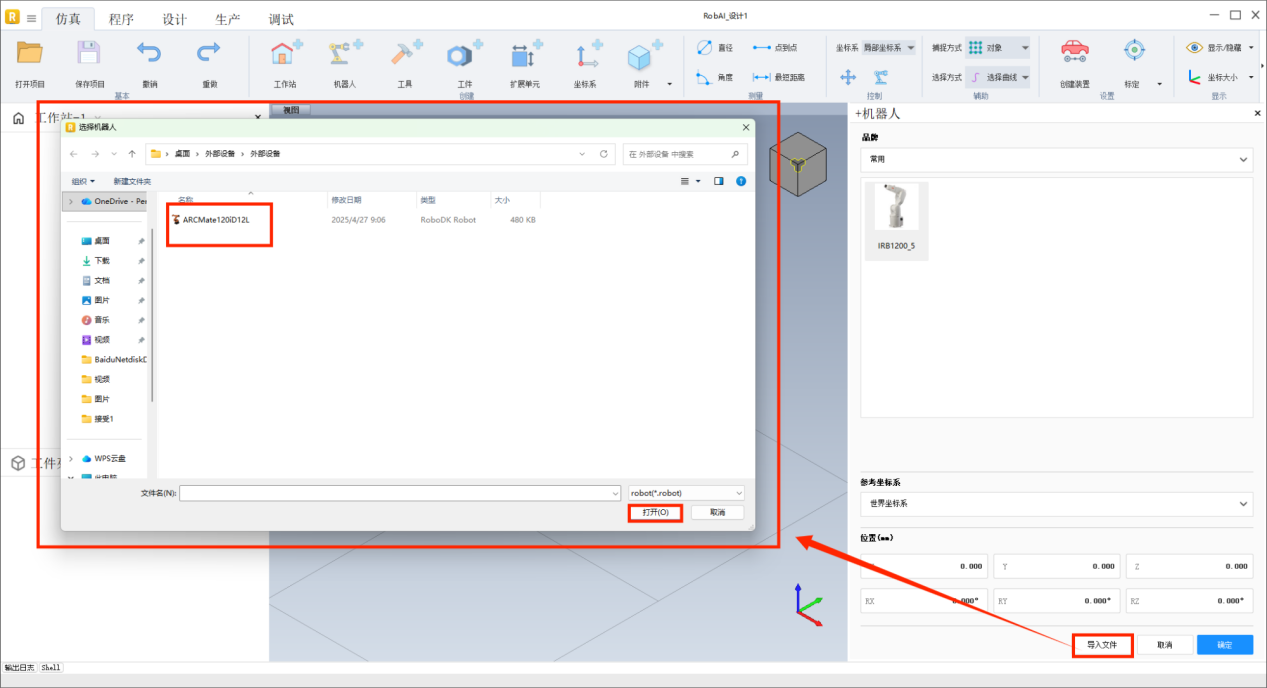The width and height of the screenshot is (1267, 688).
Task: Click the 工具 (tool) hammer icon
Action: pyautogui.click(x=405, y=54)
